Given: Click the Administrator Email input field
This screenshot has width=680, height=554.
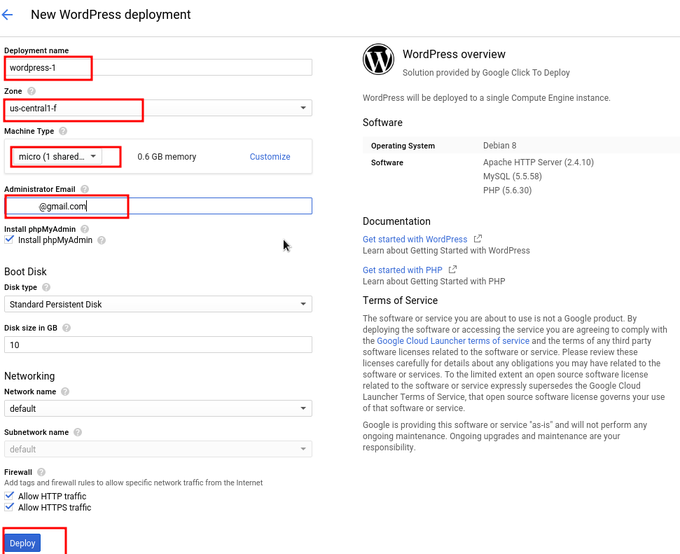Looking at the screenshot, I should tap(158, 206).
